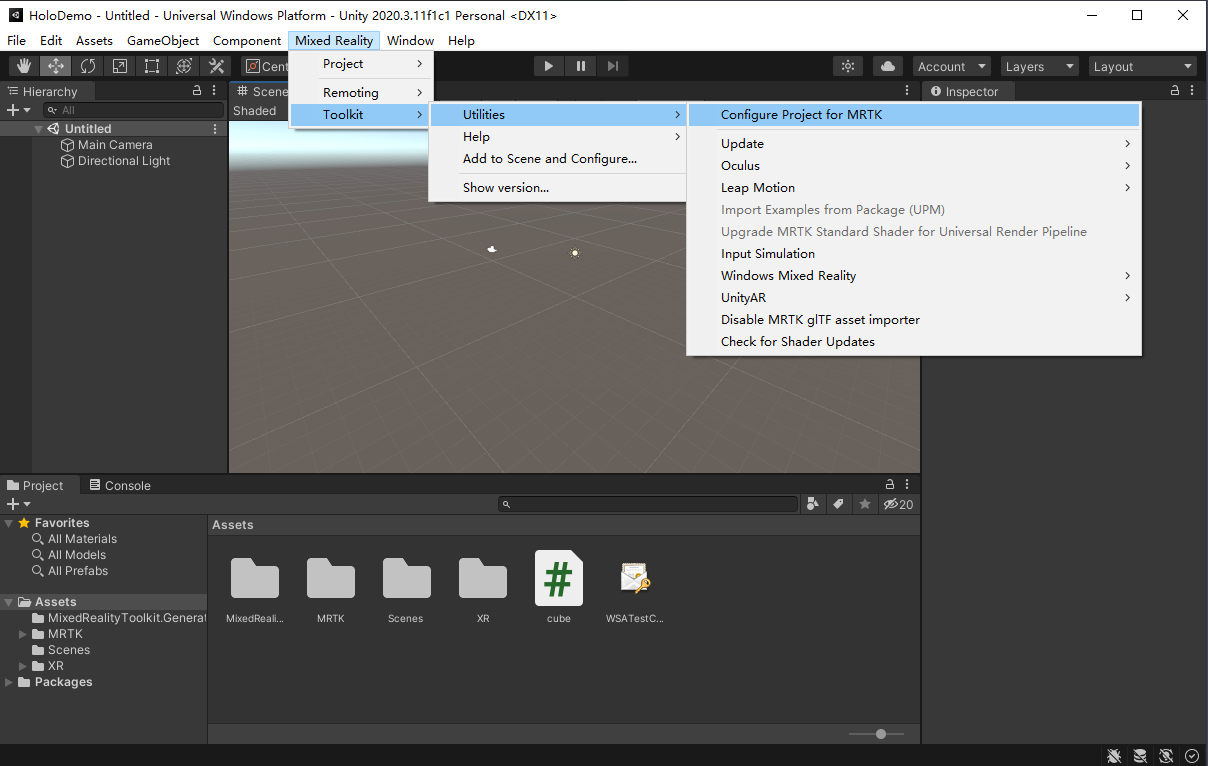This screenshot has width=1208, height=766.
Task: Select the Rect Transform tool
Action: pos(152,65)
